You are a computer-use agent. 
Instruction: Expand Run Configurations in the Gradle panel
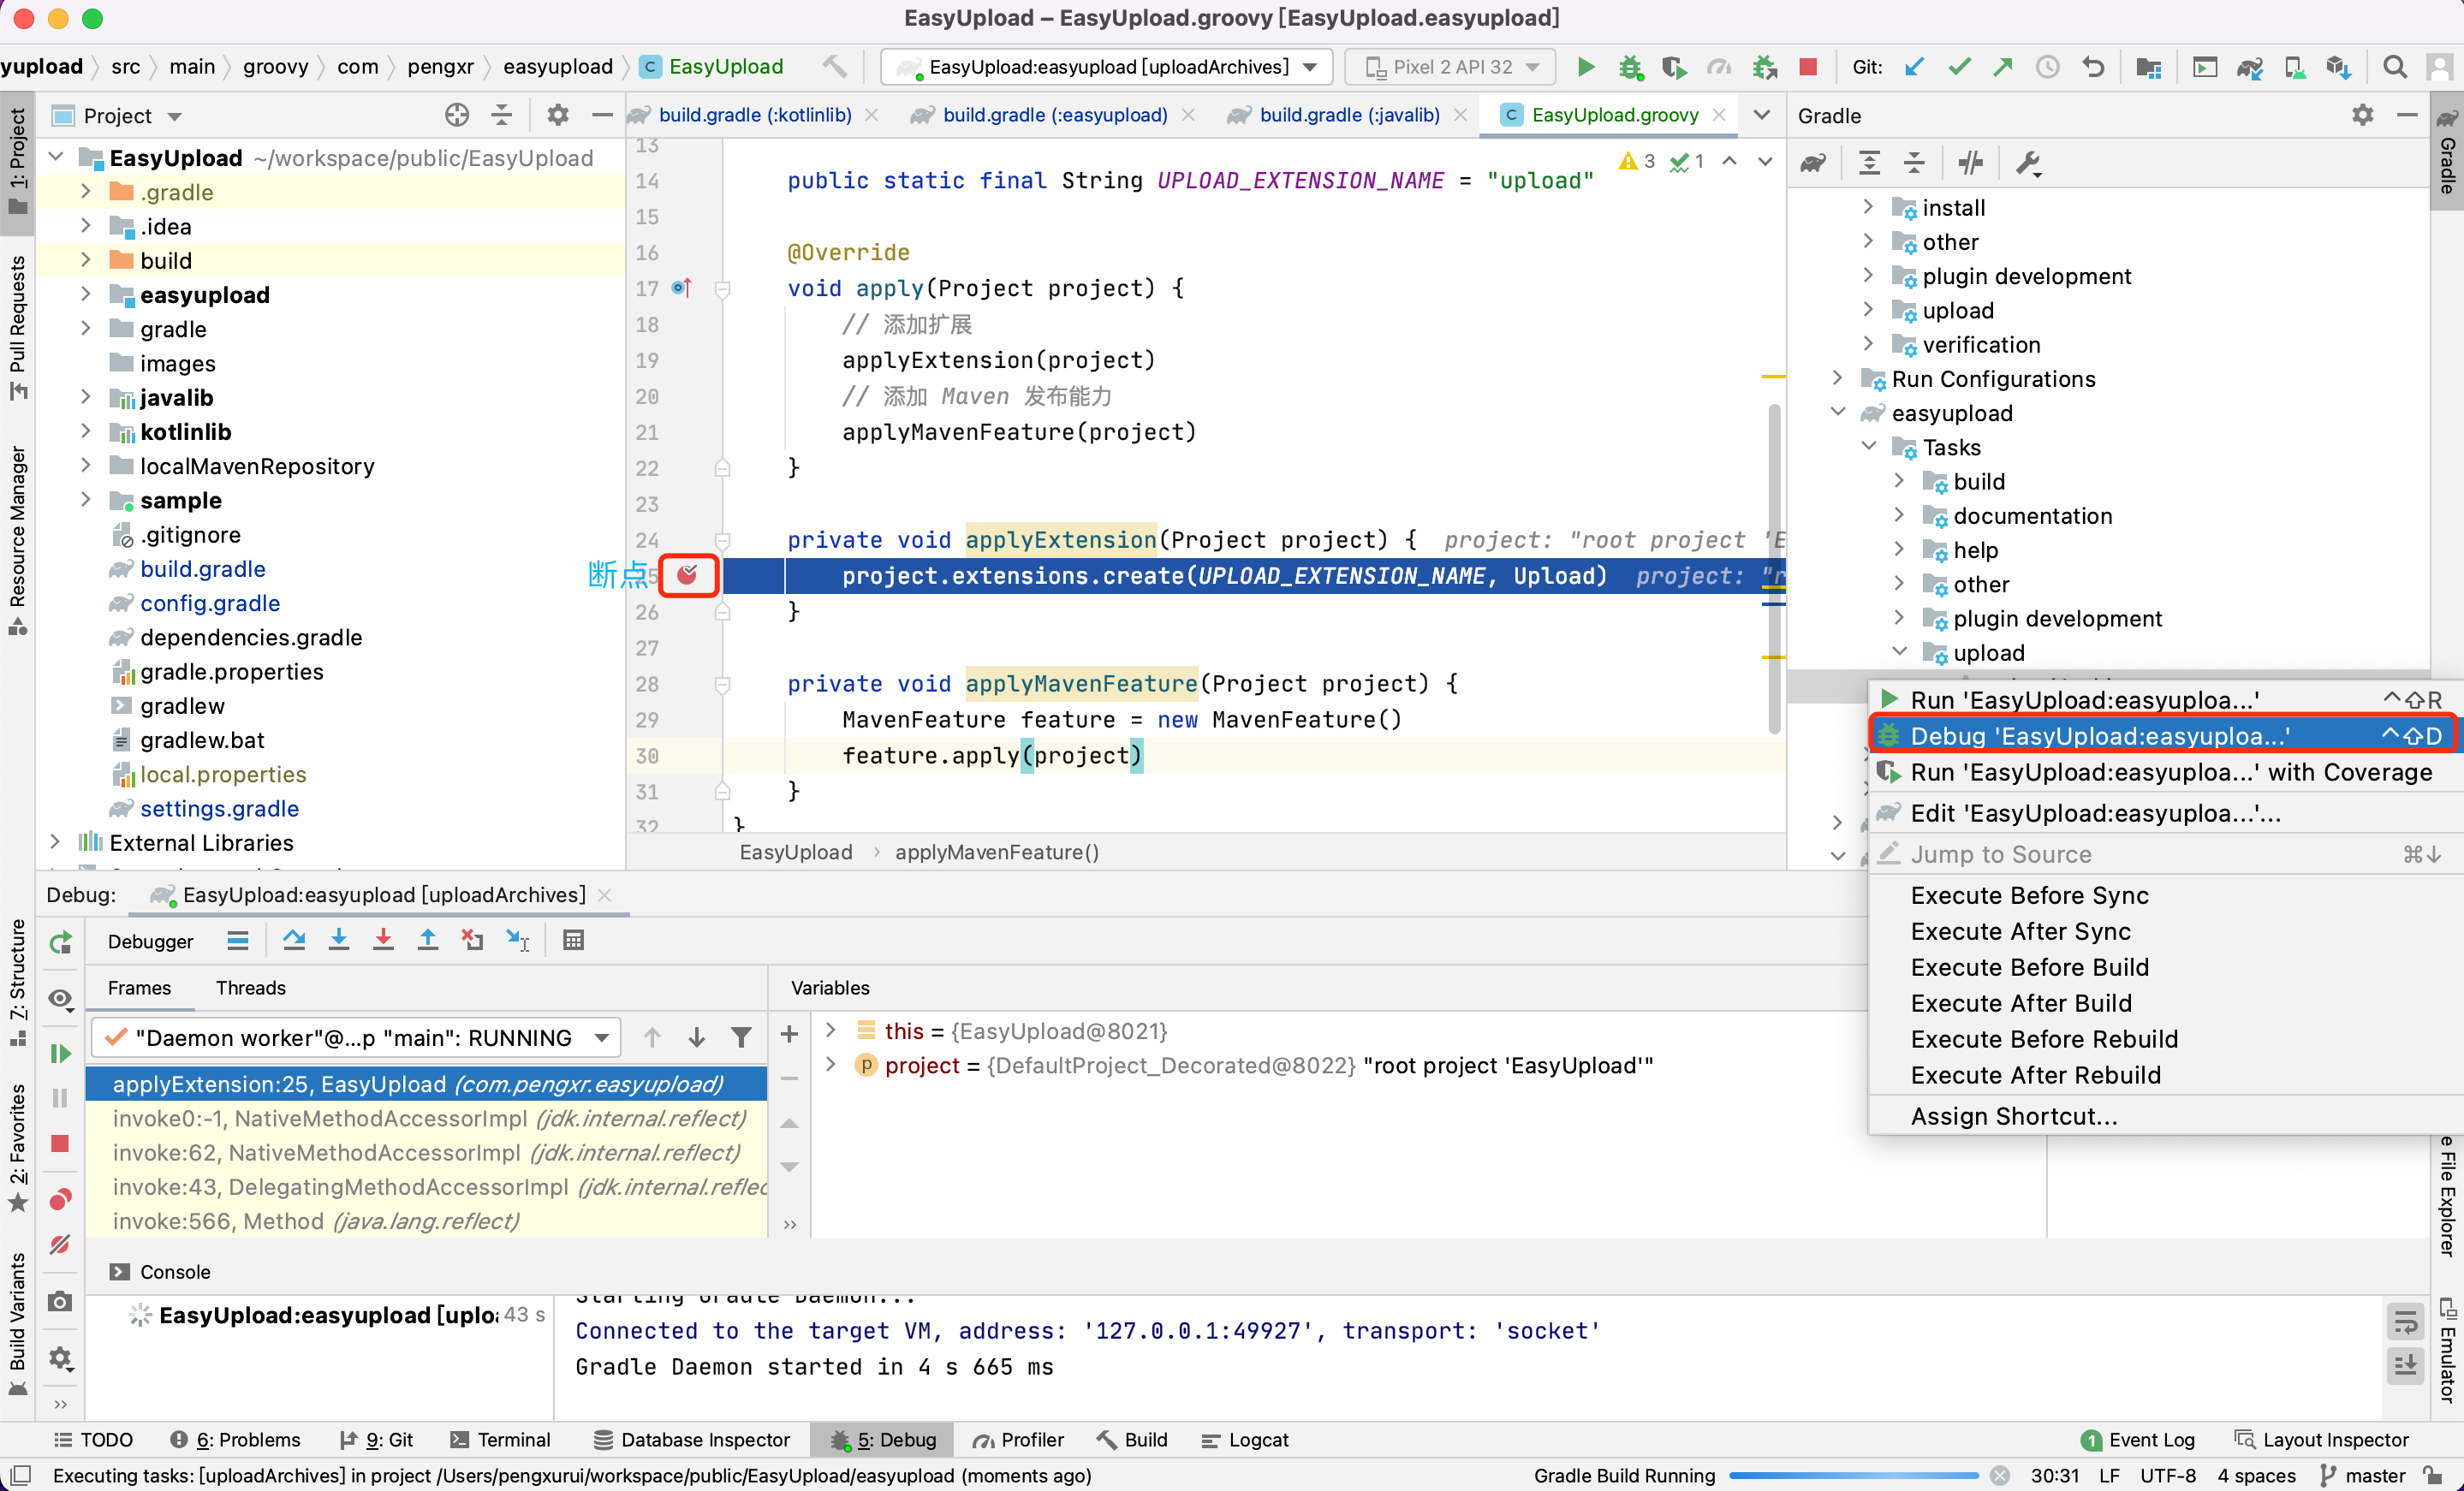[x=1837, y=378]
